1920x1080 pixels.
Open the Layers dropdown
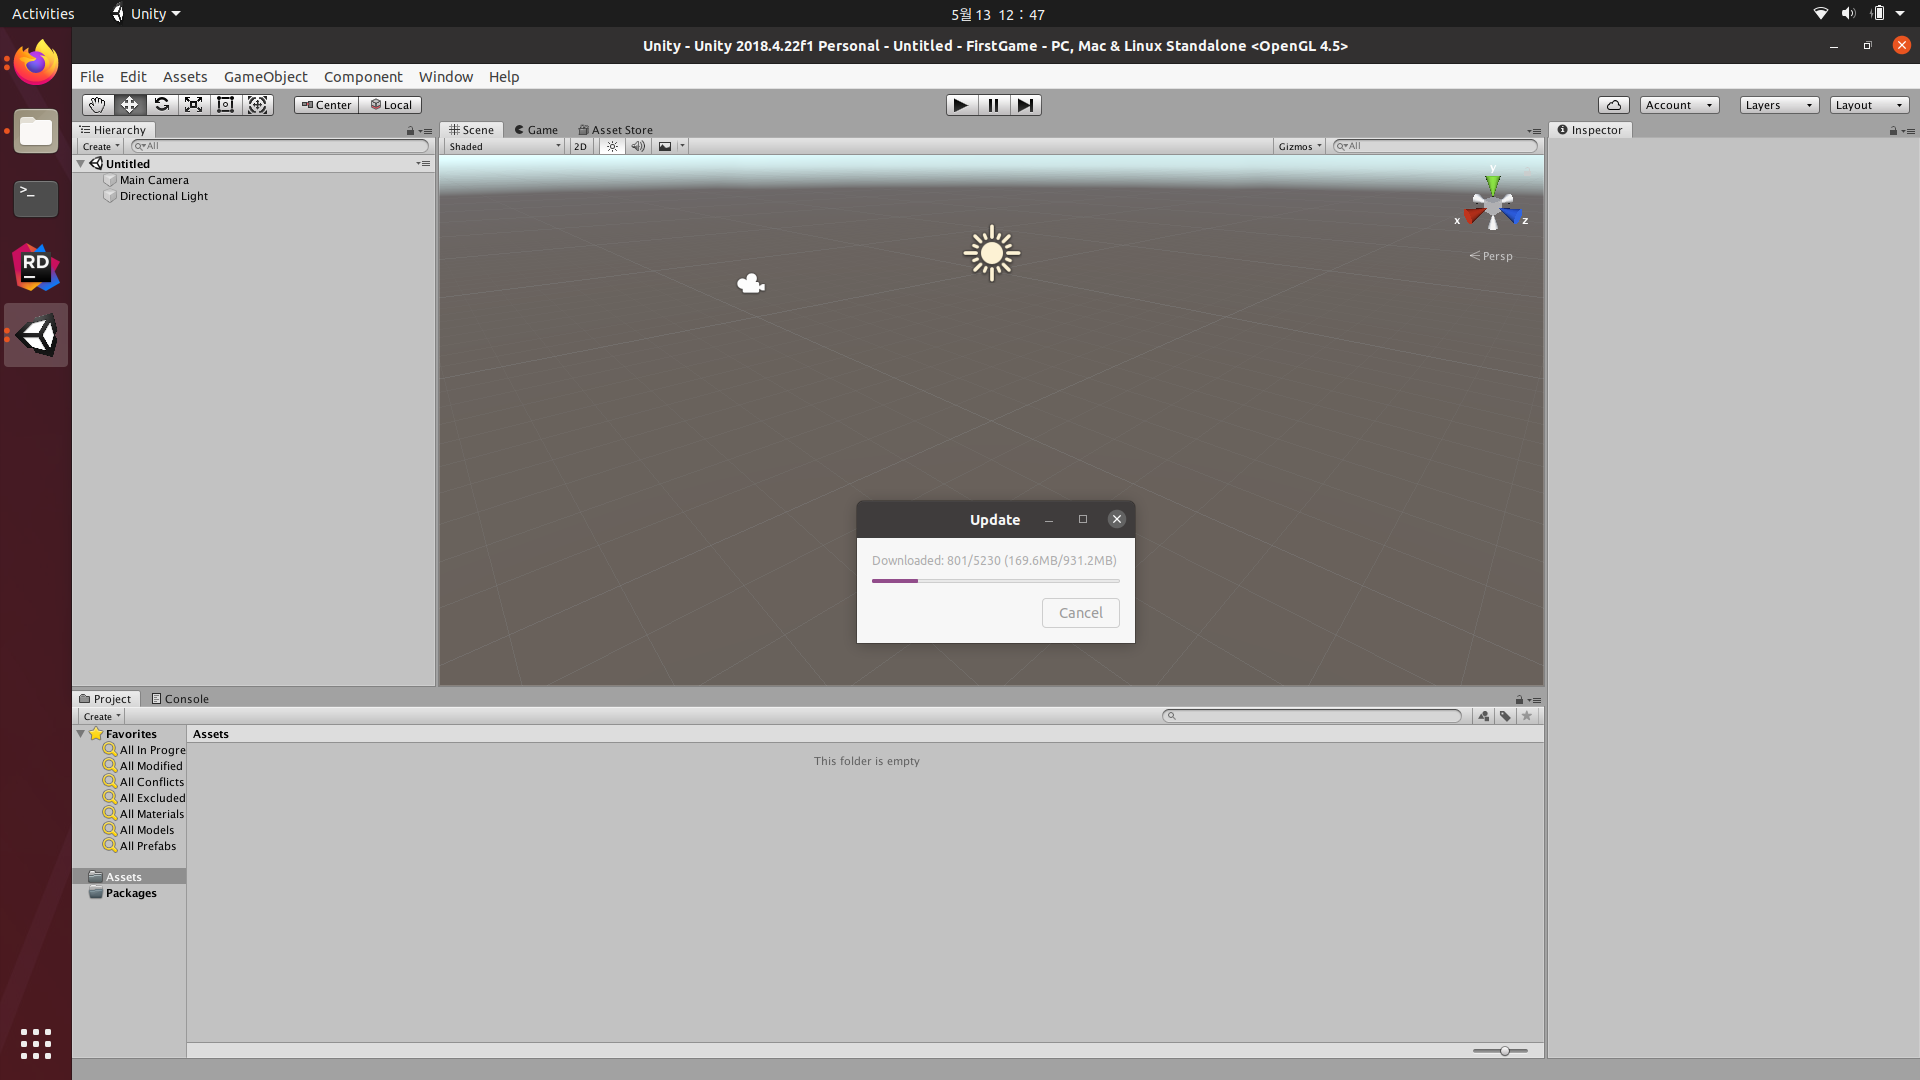[x=1778, y=105]
